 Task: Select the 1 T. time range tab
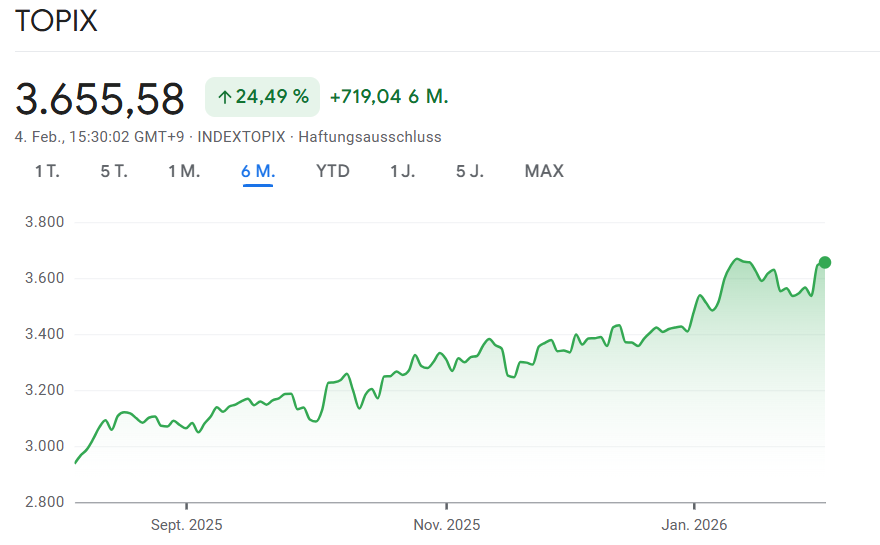pos(47,171)
